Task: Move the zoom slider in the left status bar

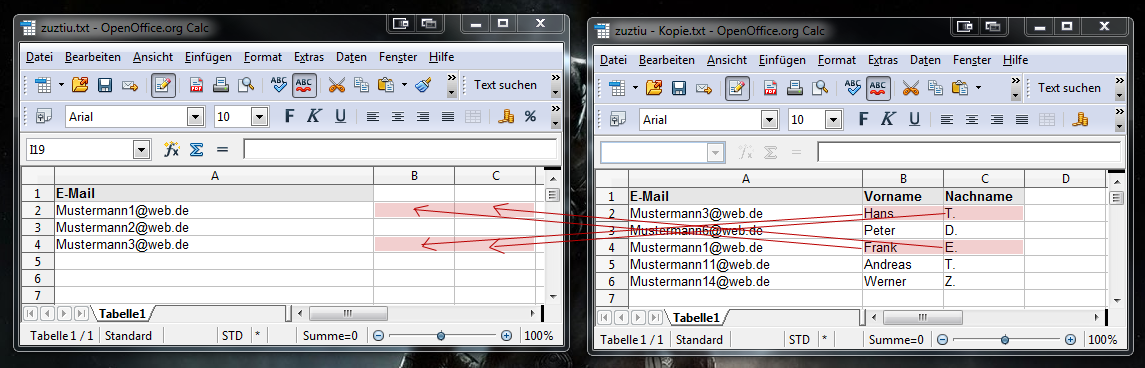Action: pyautogui.click(x=440, y=336)
